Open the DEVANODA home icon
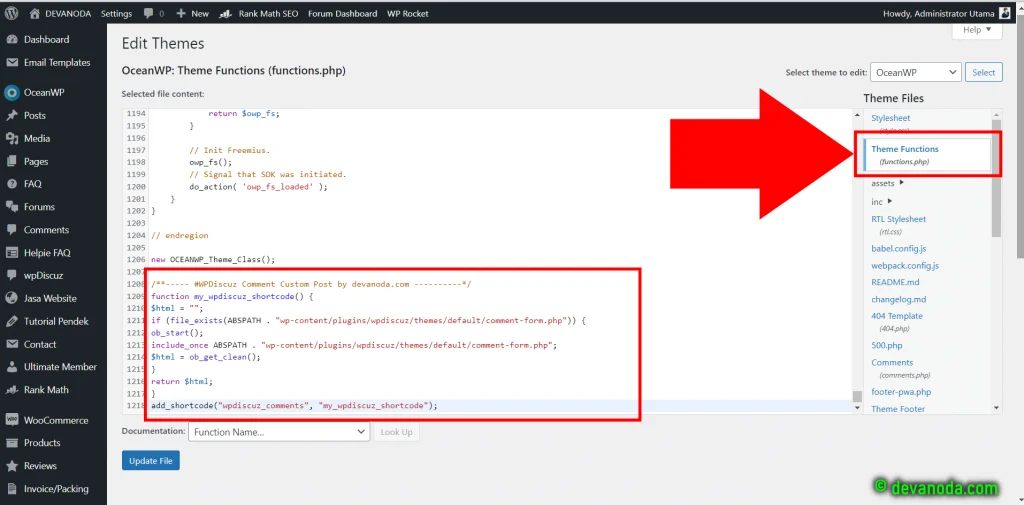The width and height of the screenshot is (1024, 505). [x=35, y=13]
